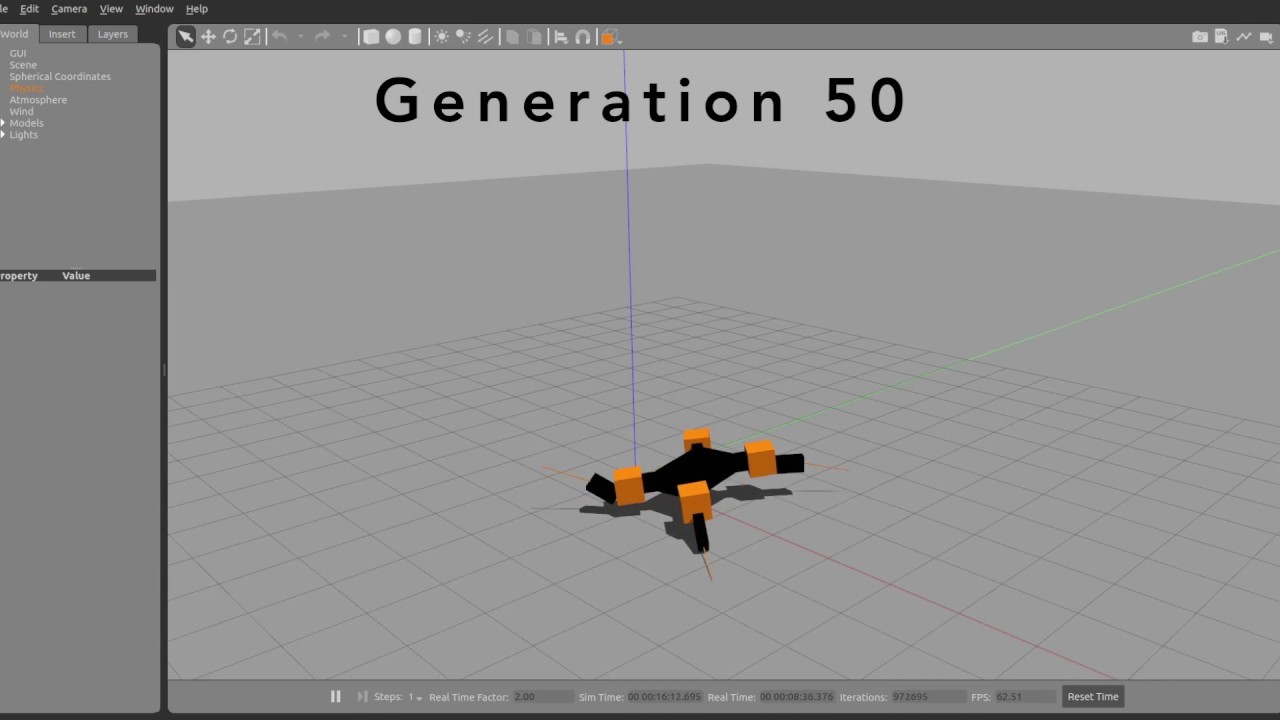The height and width of the screenshot is (720, 1280).
Task: Step the simulation forward
Action: 362,697
